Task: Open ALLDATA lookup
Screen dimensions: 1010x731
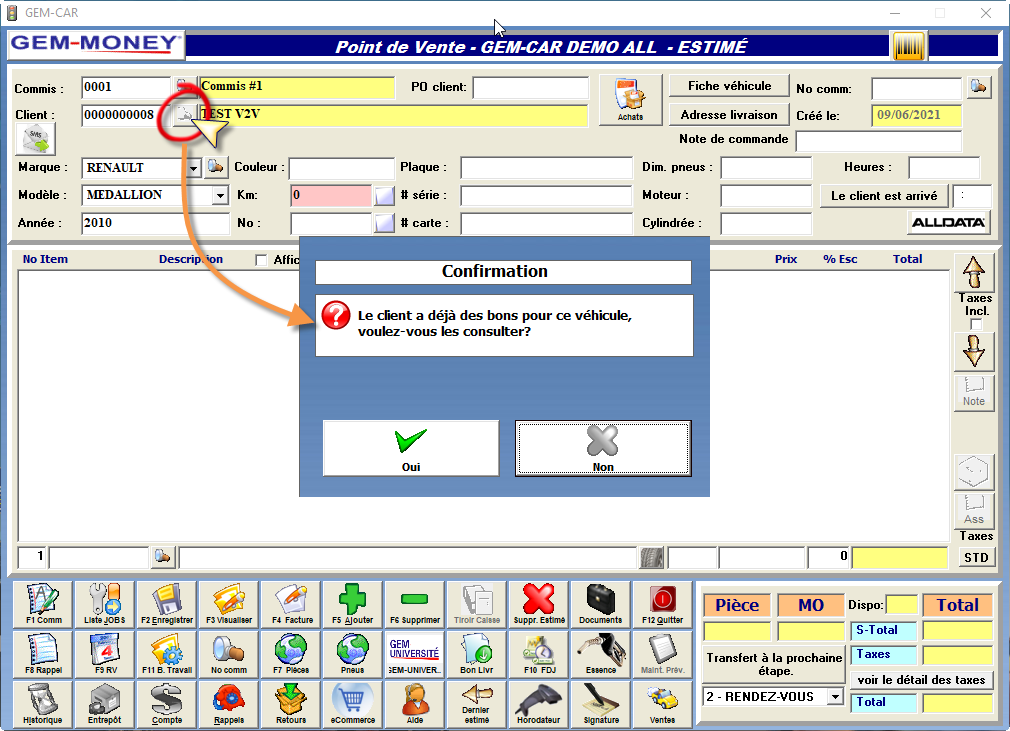Action: (x=948, y=223)
